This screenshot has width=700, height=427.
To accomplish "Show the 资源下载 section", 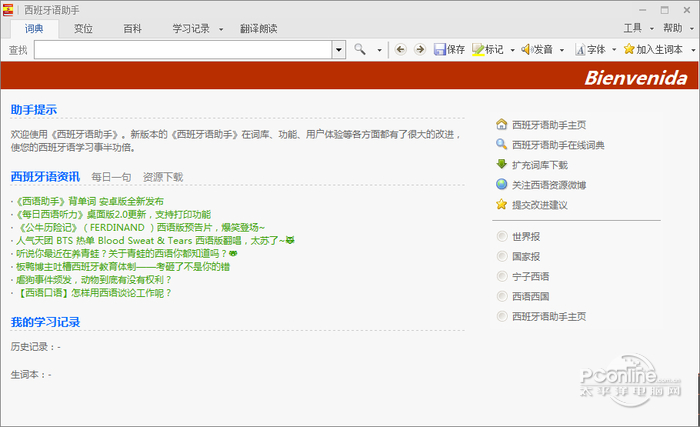I will pos(163,177).
